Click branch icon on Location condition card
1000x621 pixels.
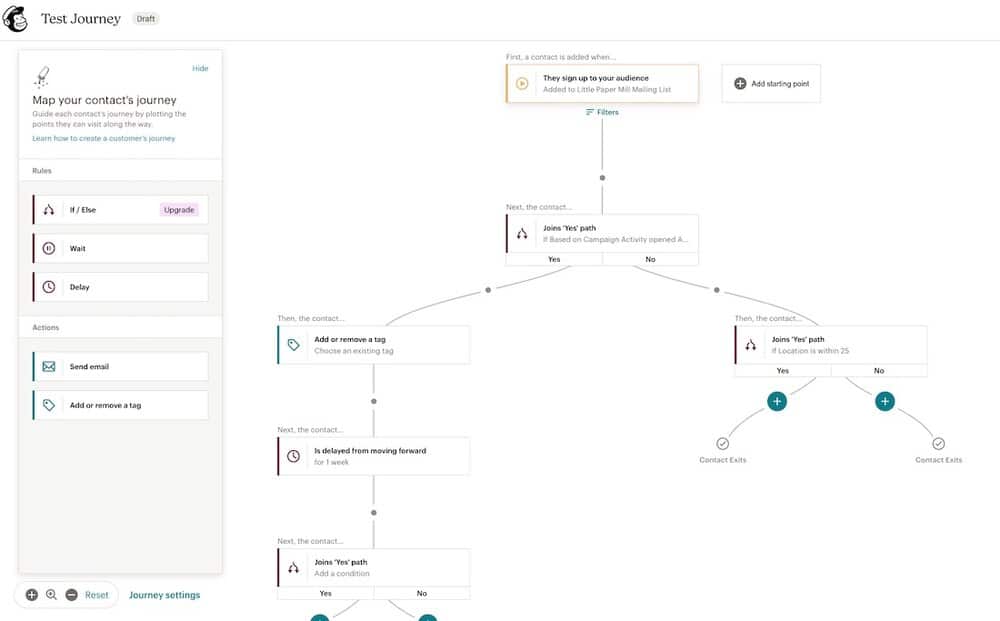tap(751, 345)
